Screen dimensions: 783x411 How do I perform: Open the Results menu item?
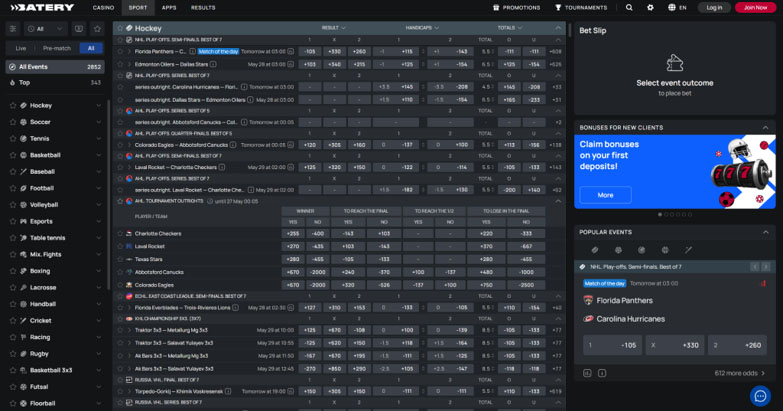203,7
